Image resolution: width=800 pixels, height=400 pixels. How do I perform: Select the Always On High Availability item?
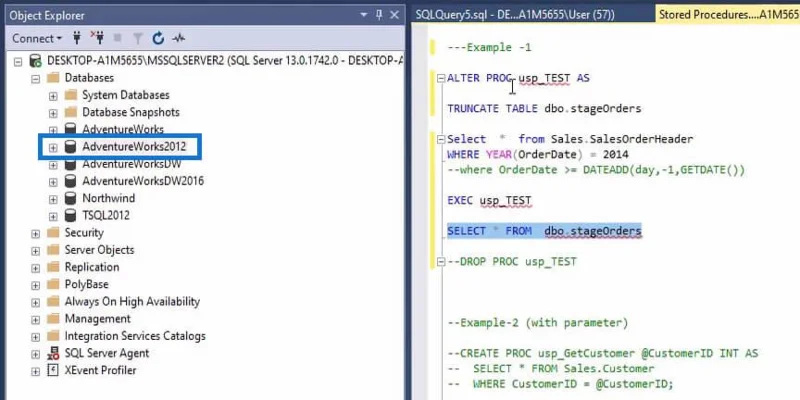point(132,302)
